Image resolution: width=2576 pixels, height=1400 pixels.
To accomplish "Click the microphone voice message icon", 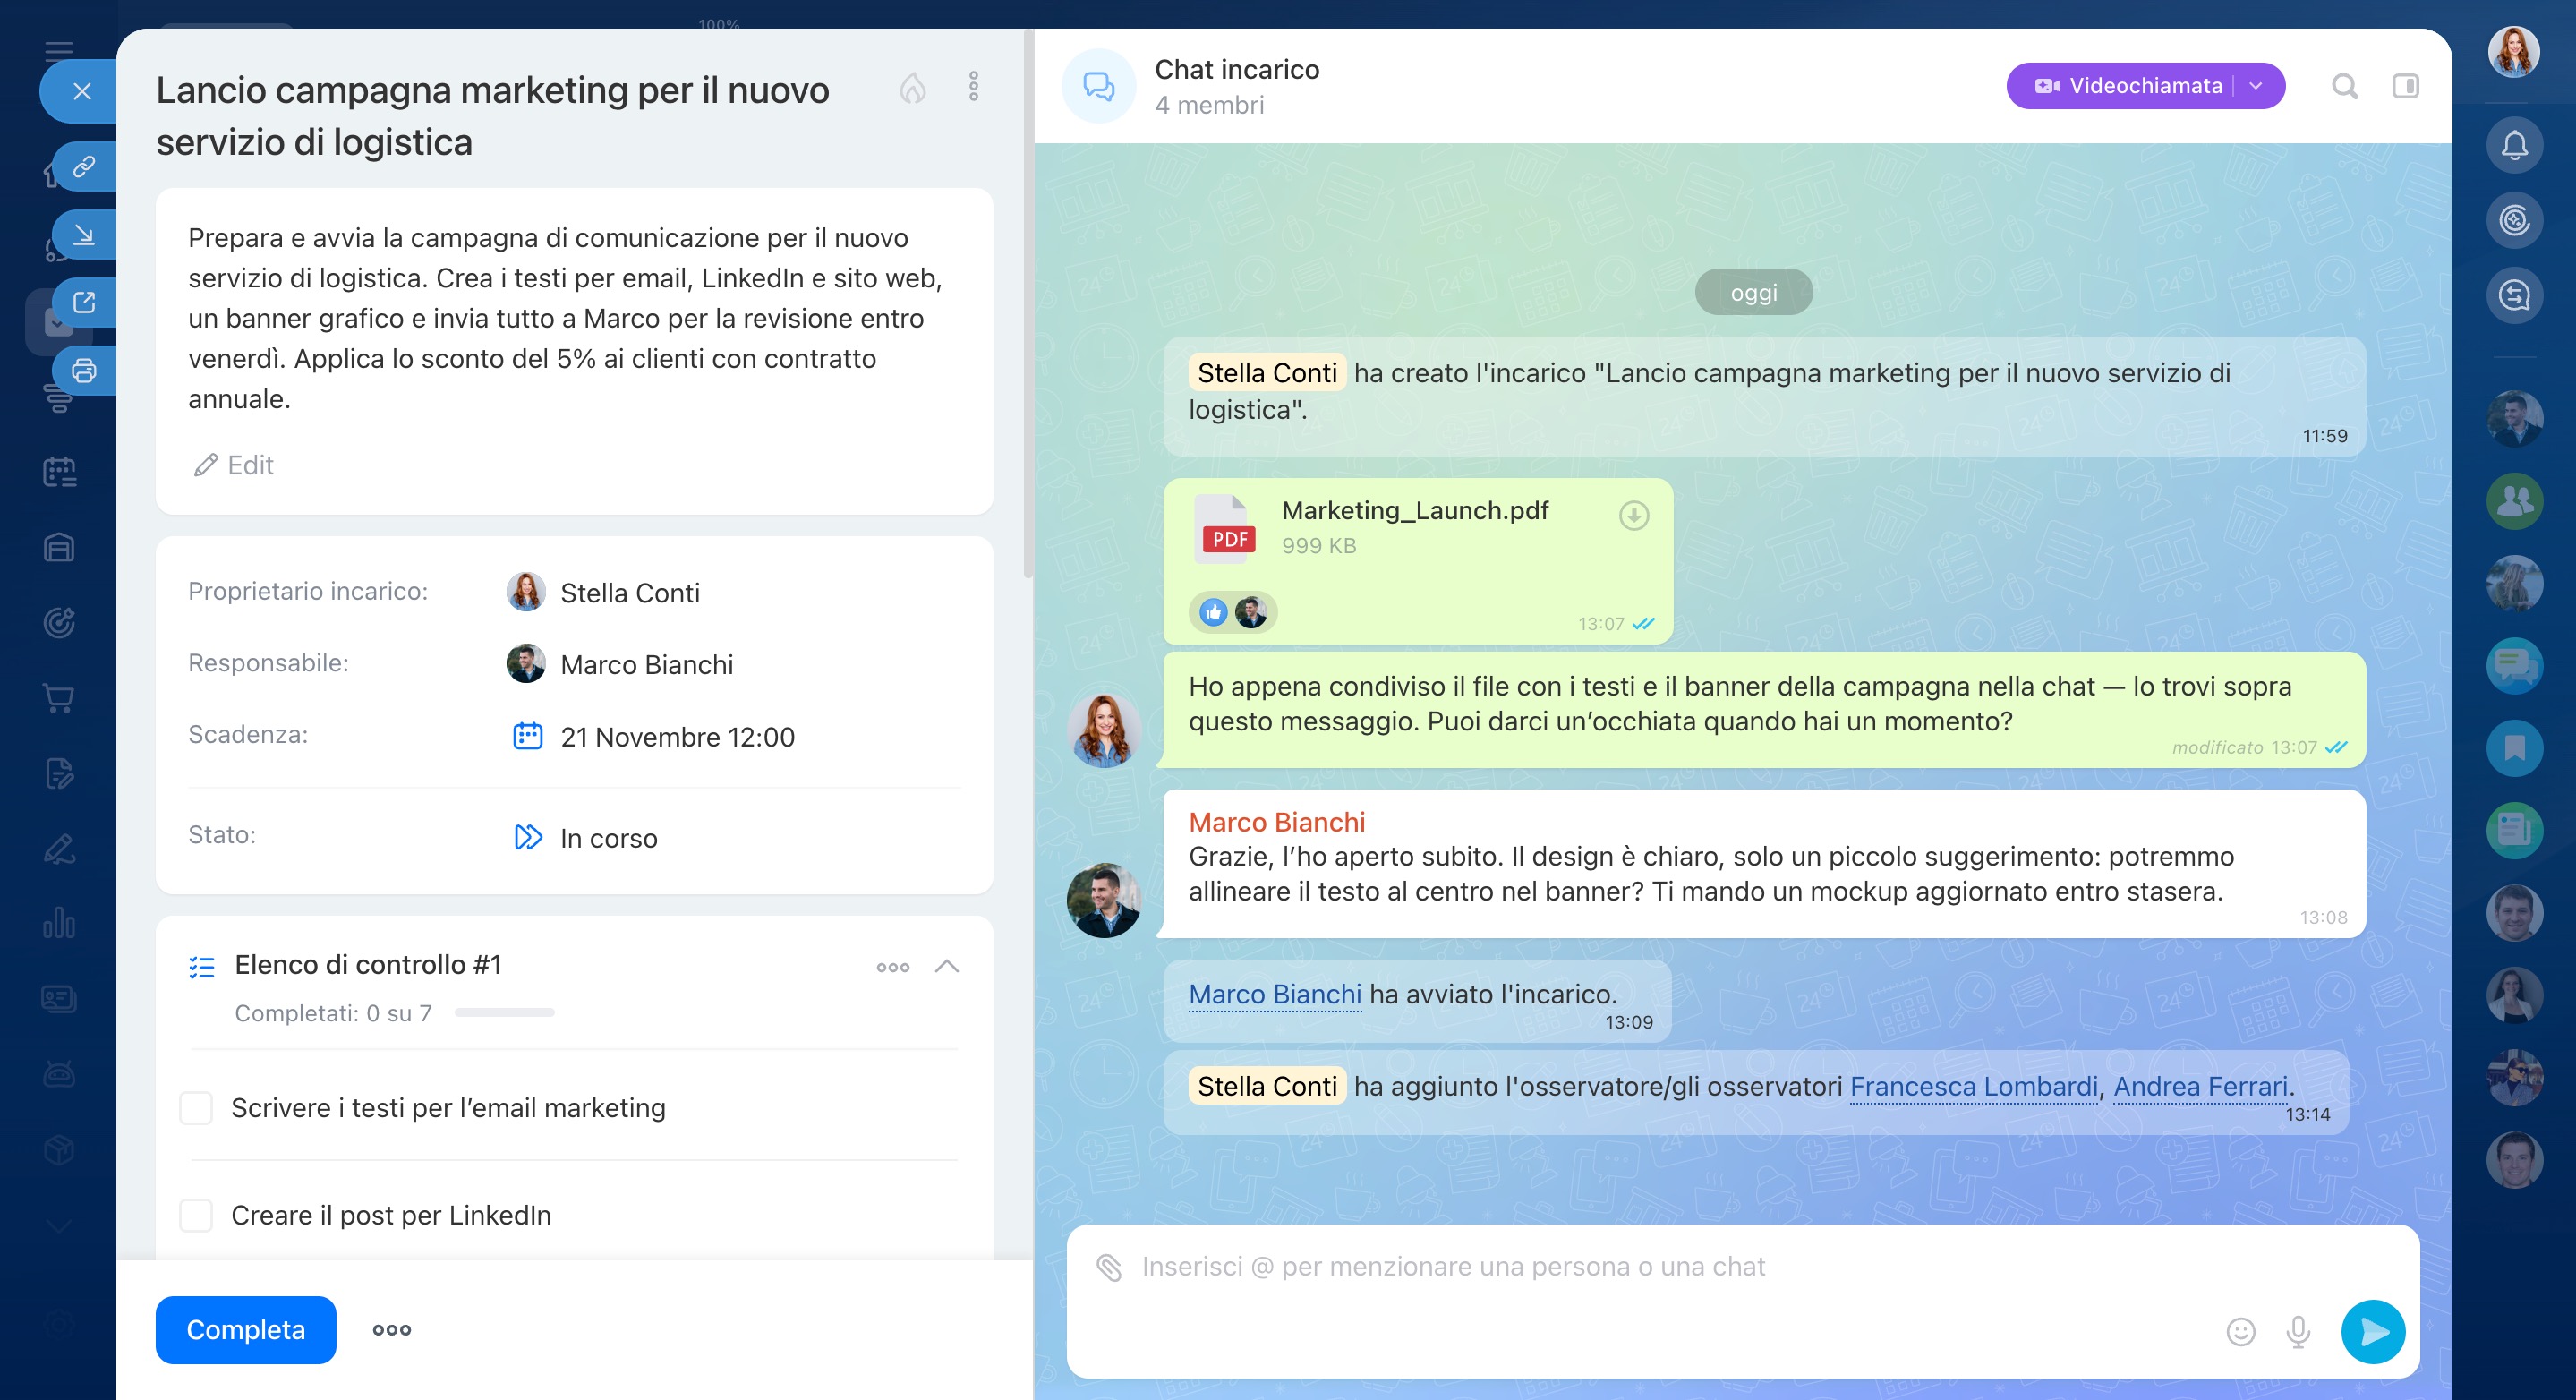I will [x=2298, y=1331].
